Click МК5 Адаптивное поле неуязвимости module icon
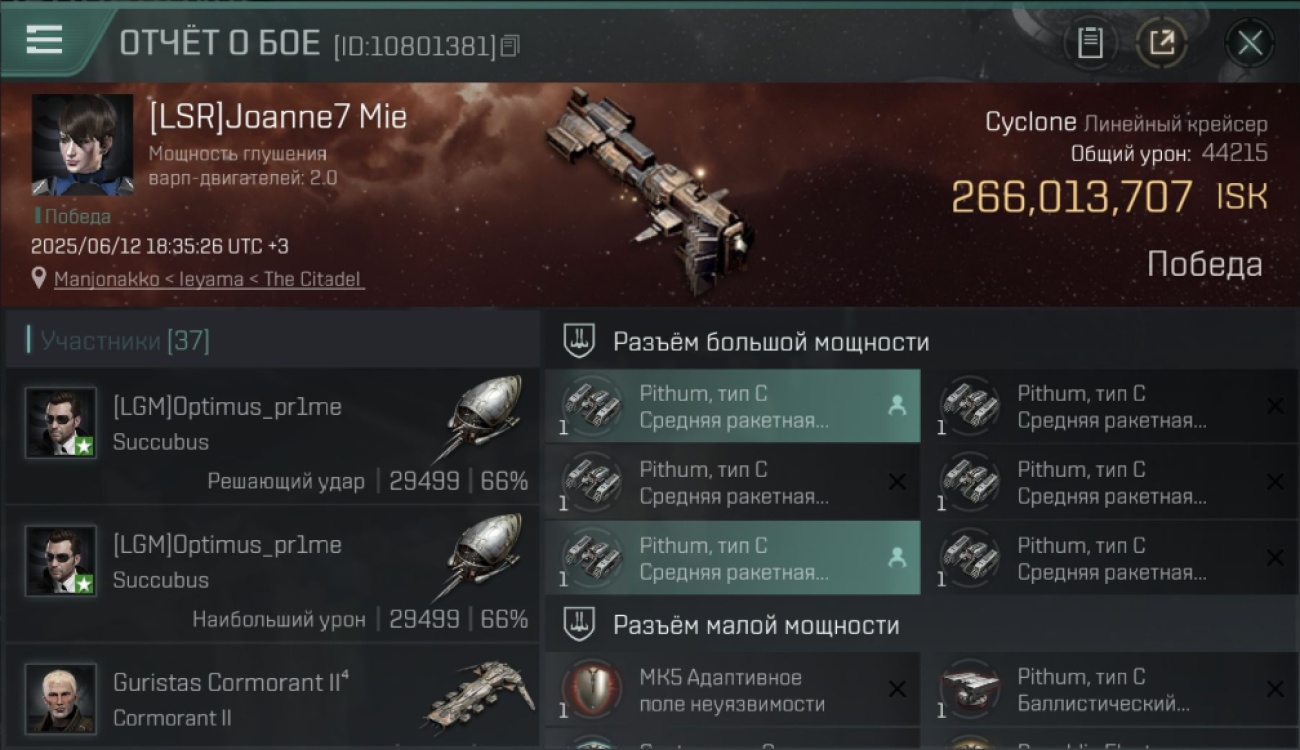The image size is (1300, 750). tap(592, 689)
